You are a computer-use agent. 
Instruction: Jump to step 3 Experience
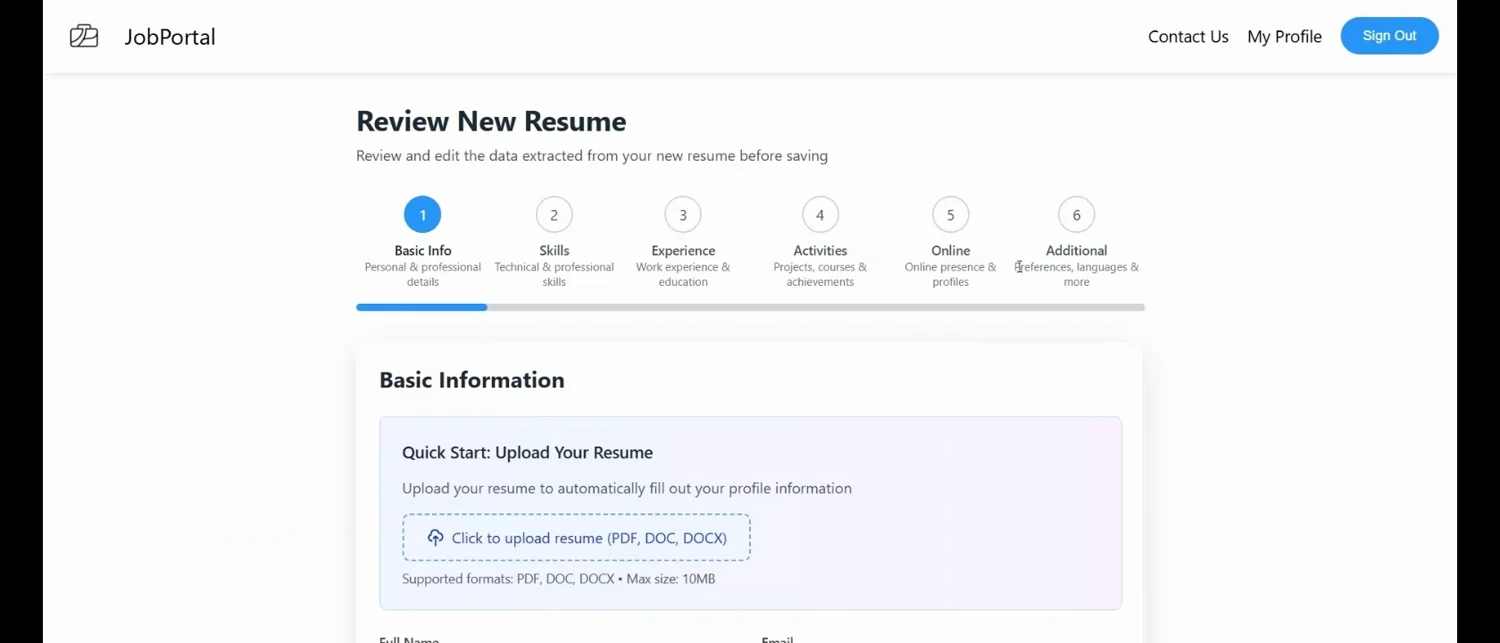(x=683, y=215)
